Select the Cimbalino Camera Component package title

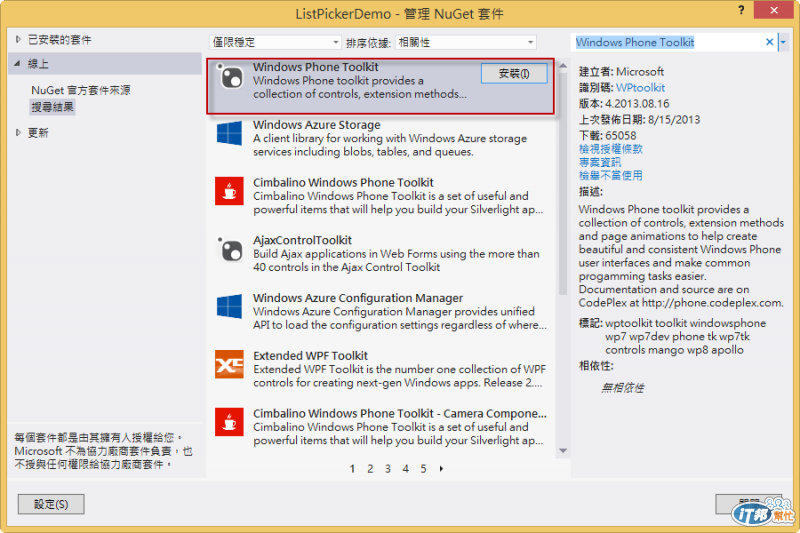click(399, 413)
